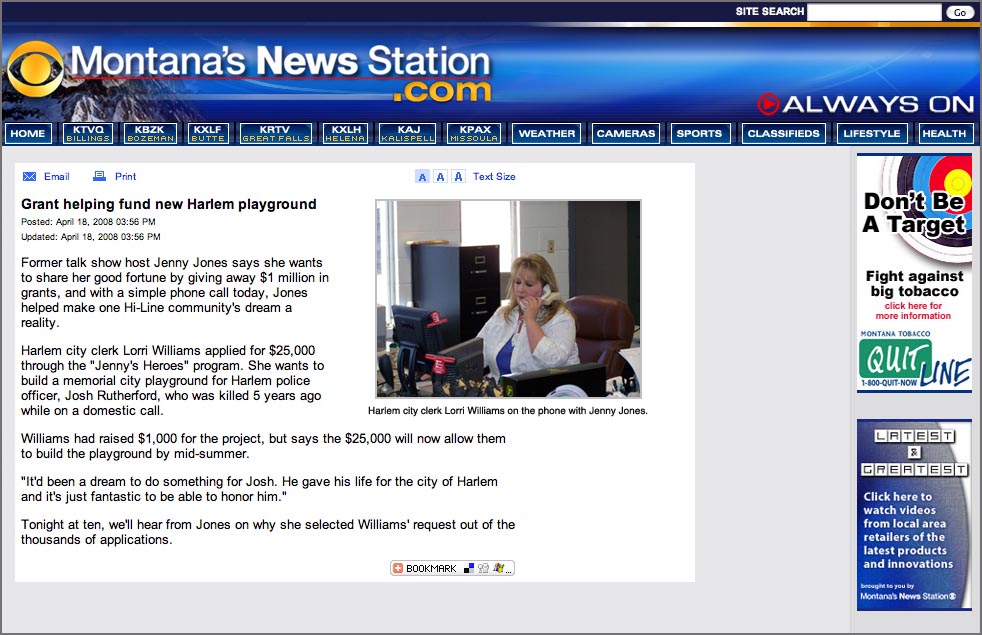Select the smallest text size A
The width and height of the screenshot is (982, 635).
(422, 177)
